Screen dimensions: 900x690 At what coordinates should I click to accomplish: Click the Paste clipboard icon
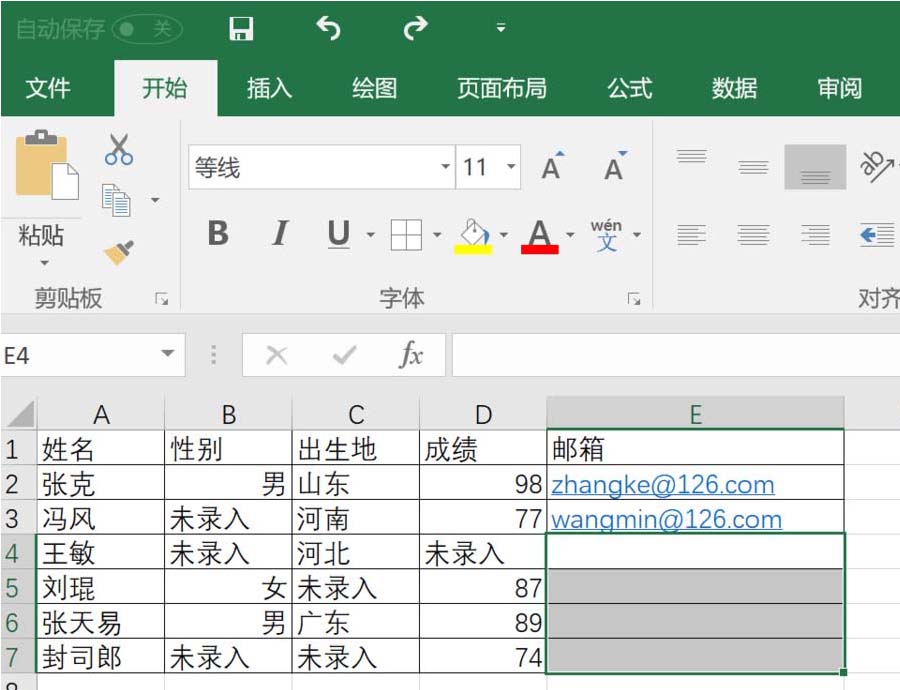47,165
